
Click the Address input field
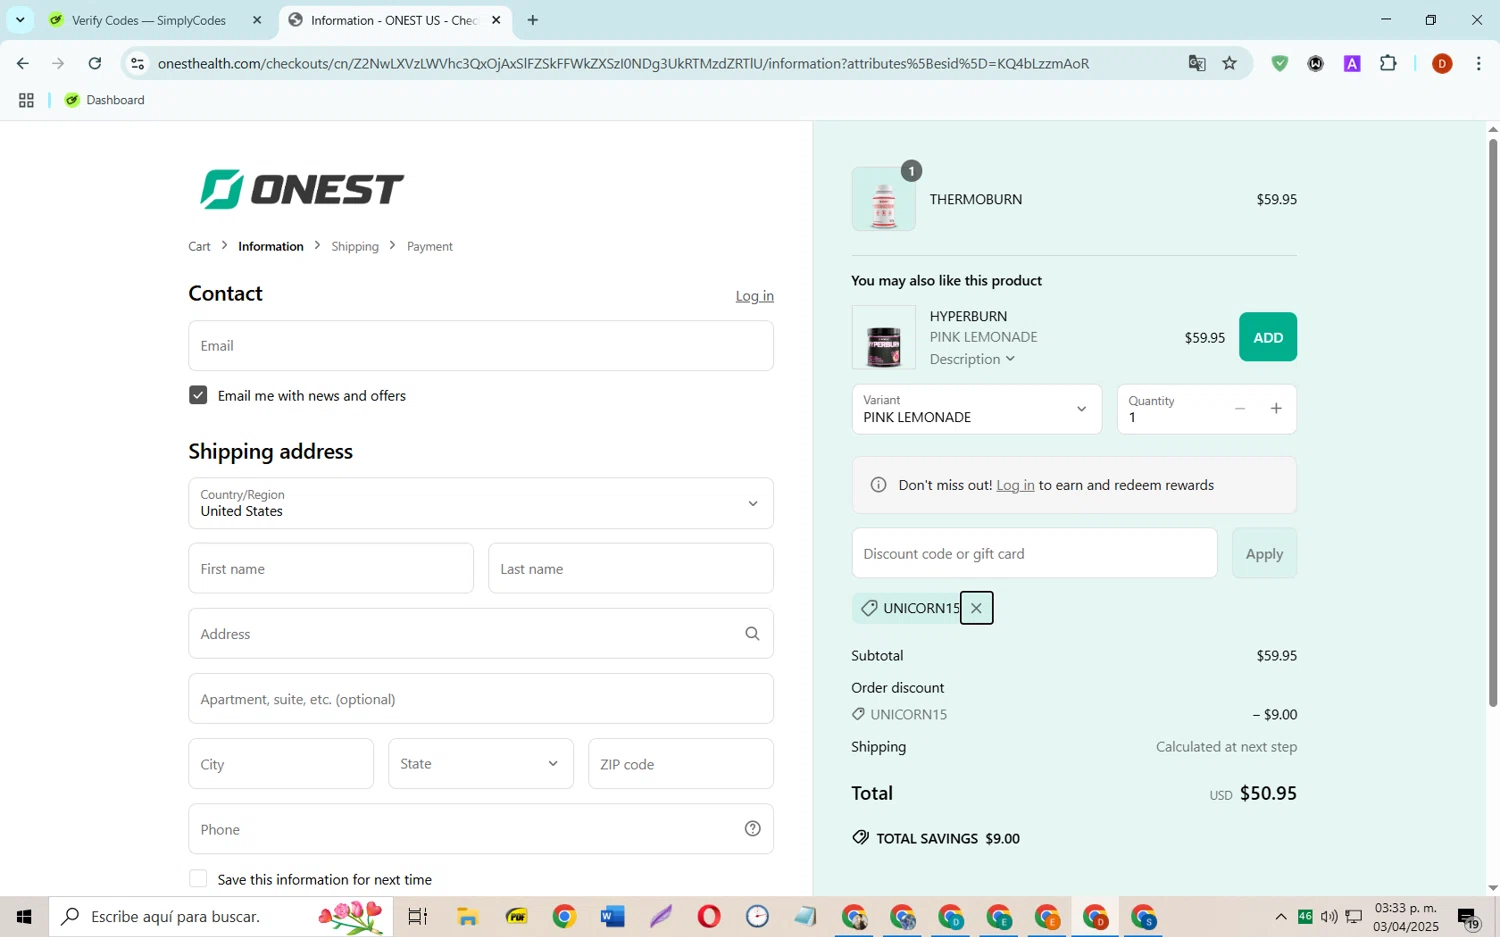pos(481,634)
